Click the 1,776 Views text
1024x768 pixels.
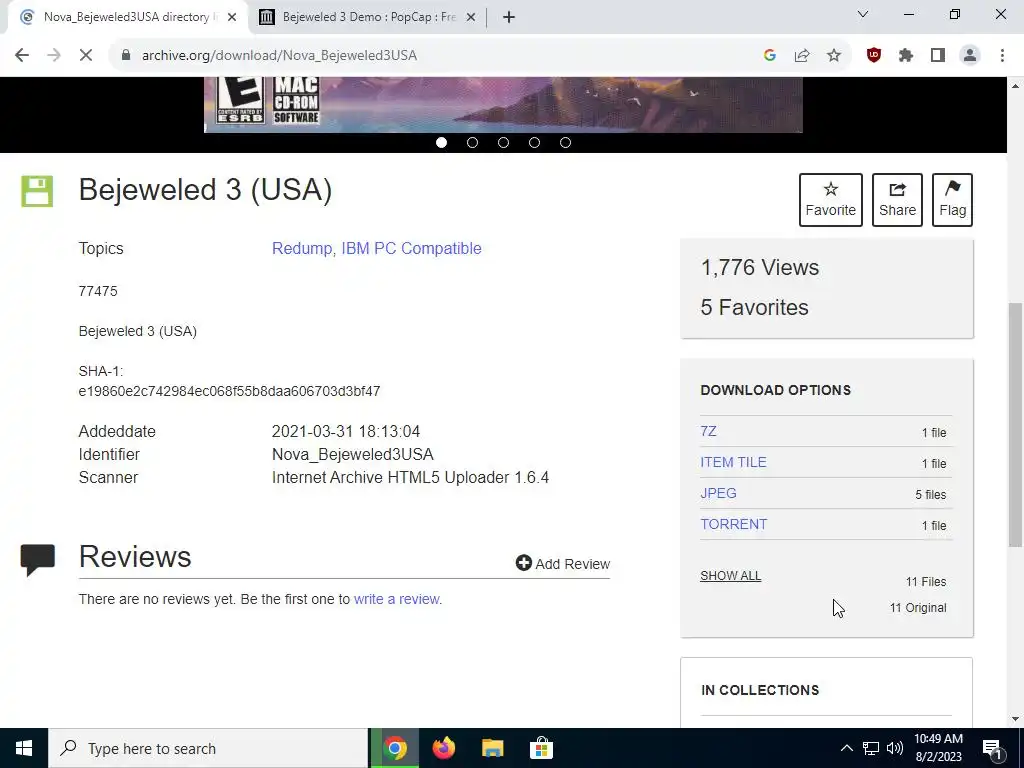(760, 267)
